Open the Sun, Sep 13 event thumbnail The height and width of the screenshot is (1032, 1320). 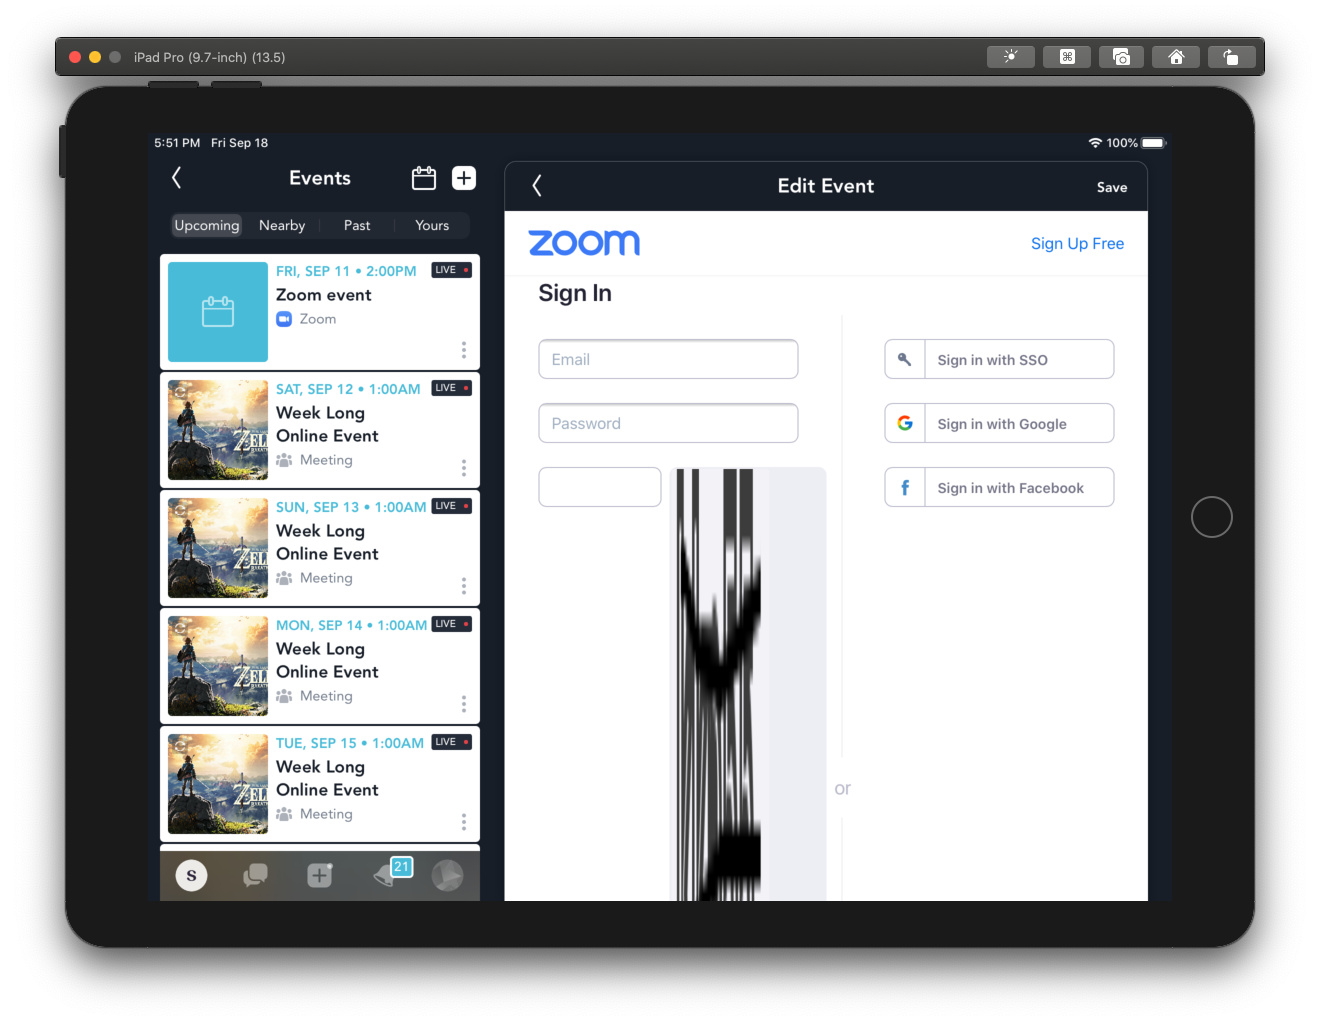point(218,548)
